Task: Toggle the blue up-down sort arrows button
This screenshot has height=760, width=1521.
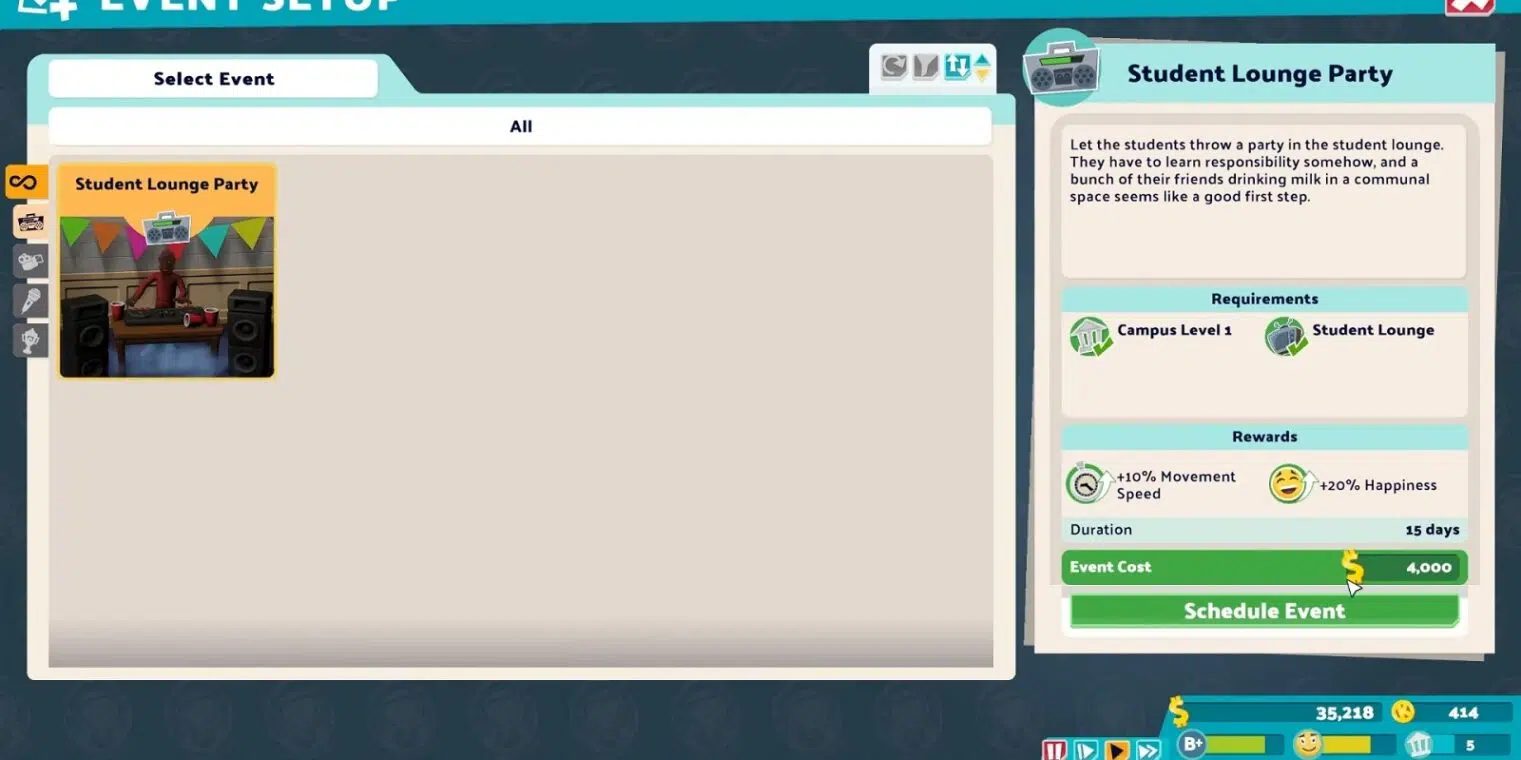Action: pos(957,67)
